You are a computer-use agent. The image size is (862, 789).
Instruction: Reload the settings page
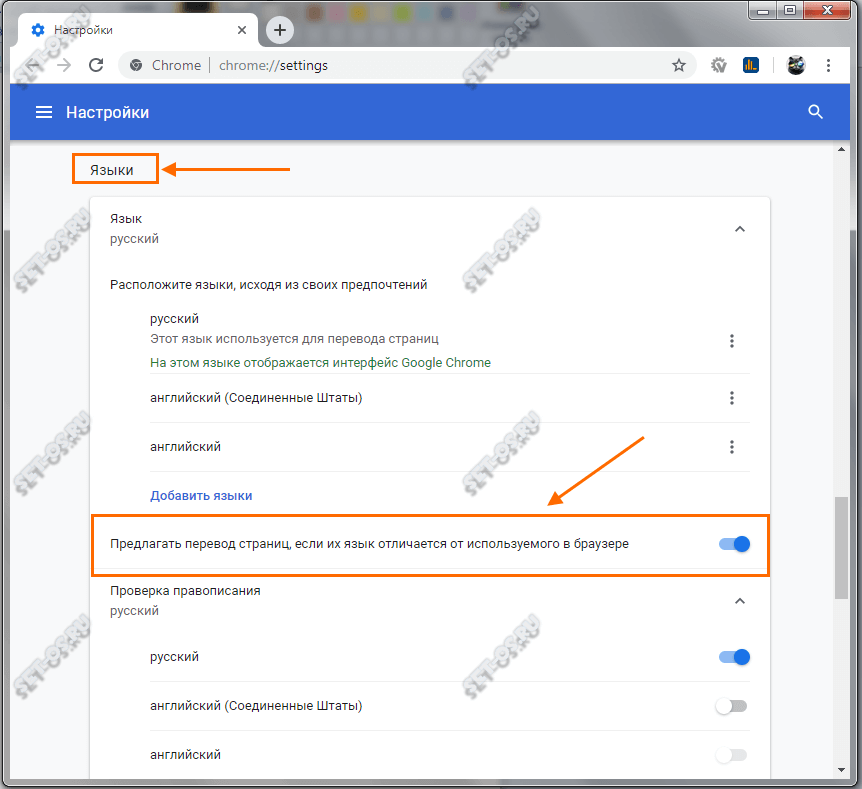pyautogui.click(x=96, y=64)
